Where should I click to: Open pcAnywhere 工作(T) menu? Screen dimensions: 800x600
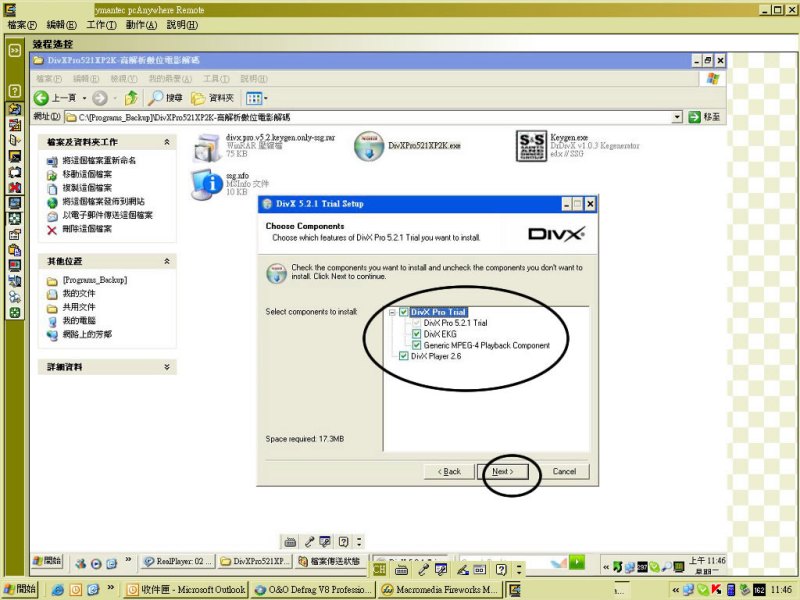point(101,24)
